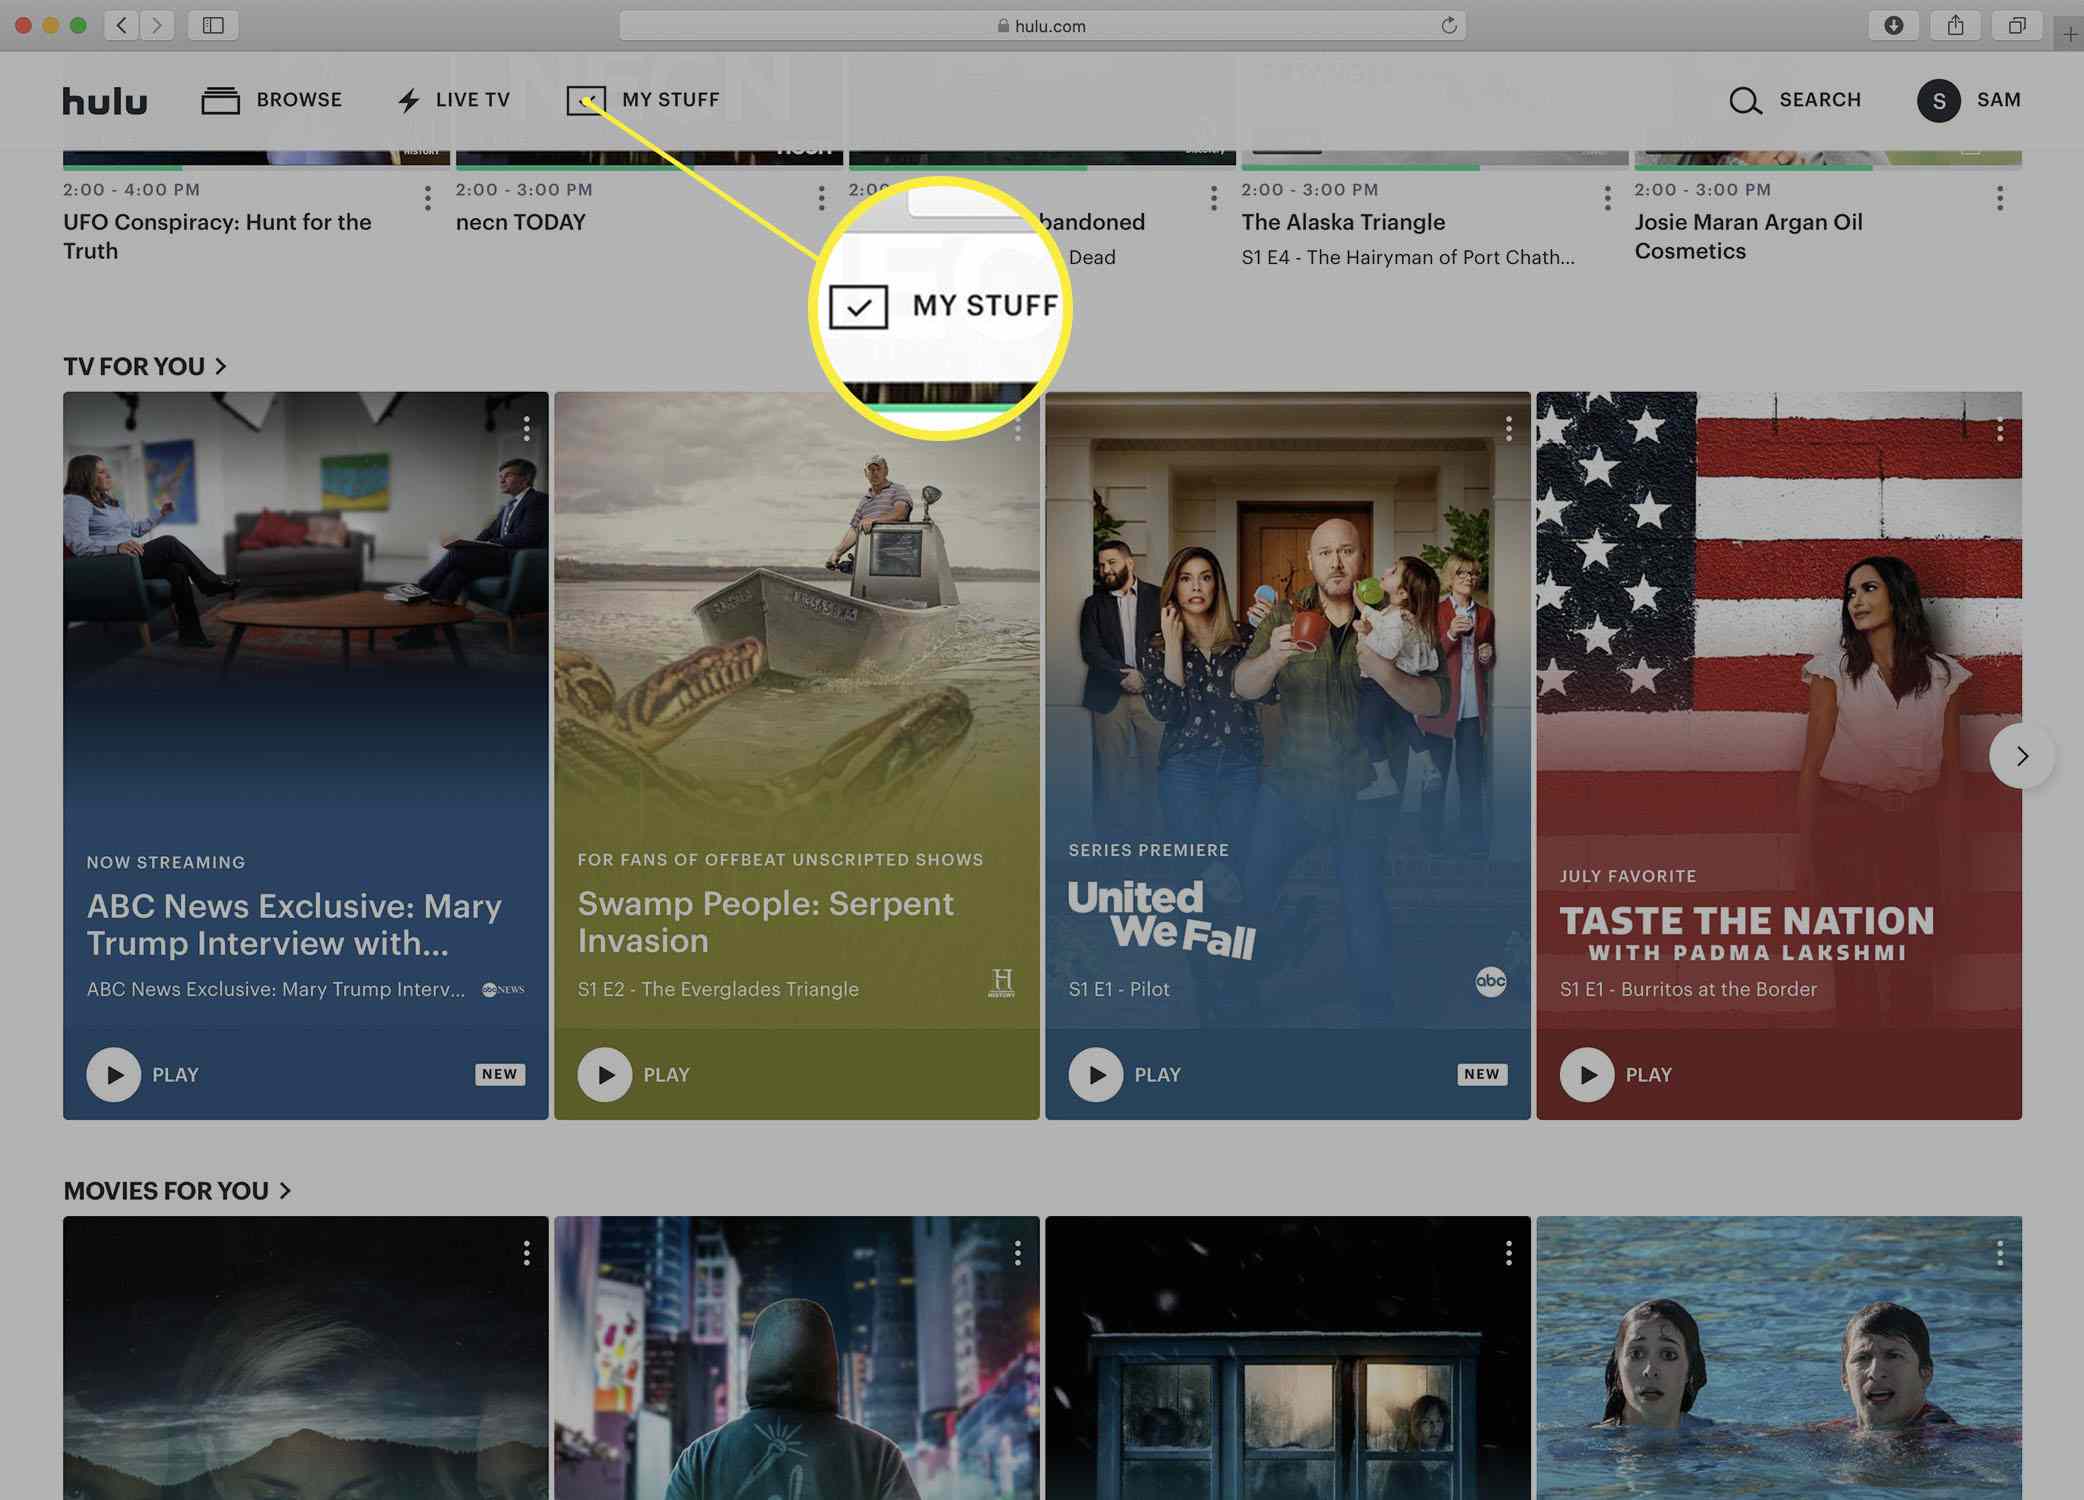Click the ABC network logo on United We Fall
The height and width of the screenshot is (1500, 2084).
1490,981
